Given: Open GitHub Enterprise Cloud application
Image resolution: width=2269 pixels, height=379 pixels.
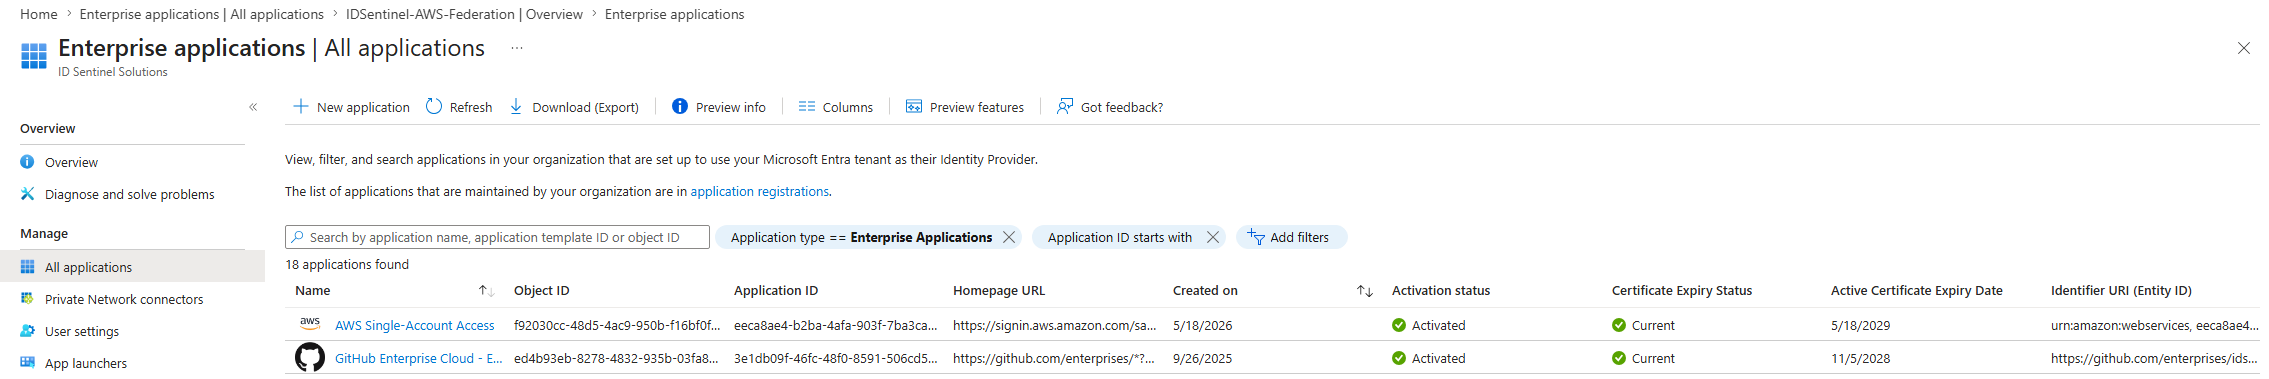Looking at the screenshot, I should [x=419, y=358].
